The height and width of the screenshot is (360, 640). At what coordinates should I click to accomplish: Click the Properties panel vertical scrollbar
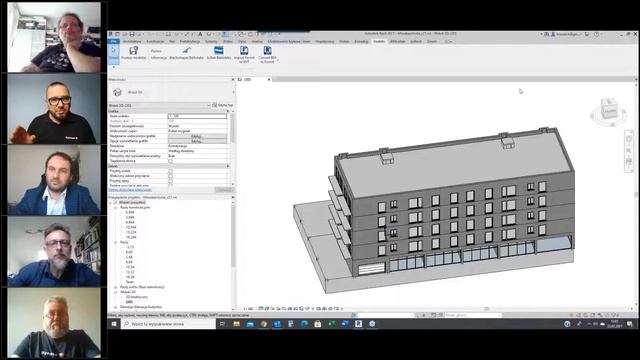[233, 148]
